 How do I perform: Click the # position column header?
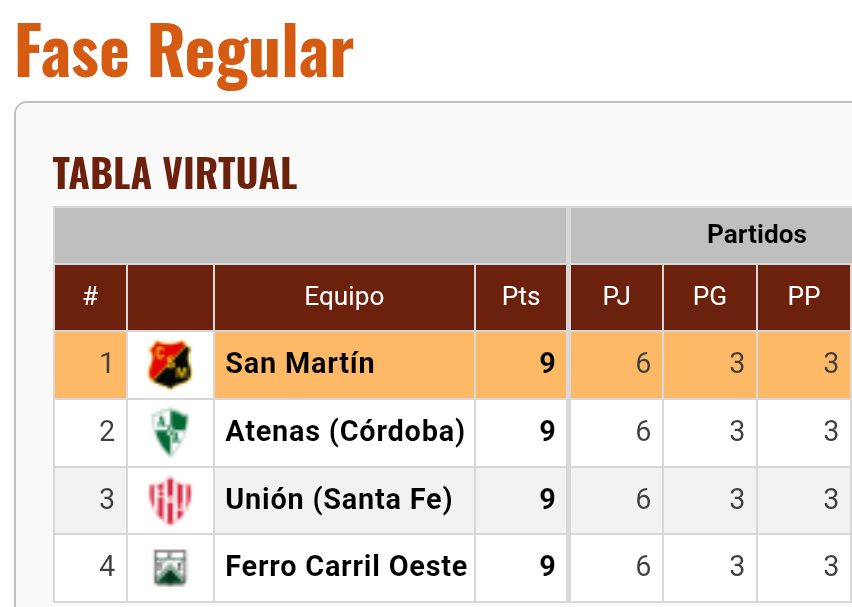[x=90, y=297]
